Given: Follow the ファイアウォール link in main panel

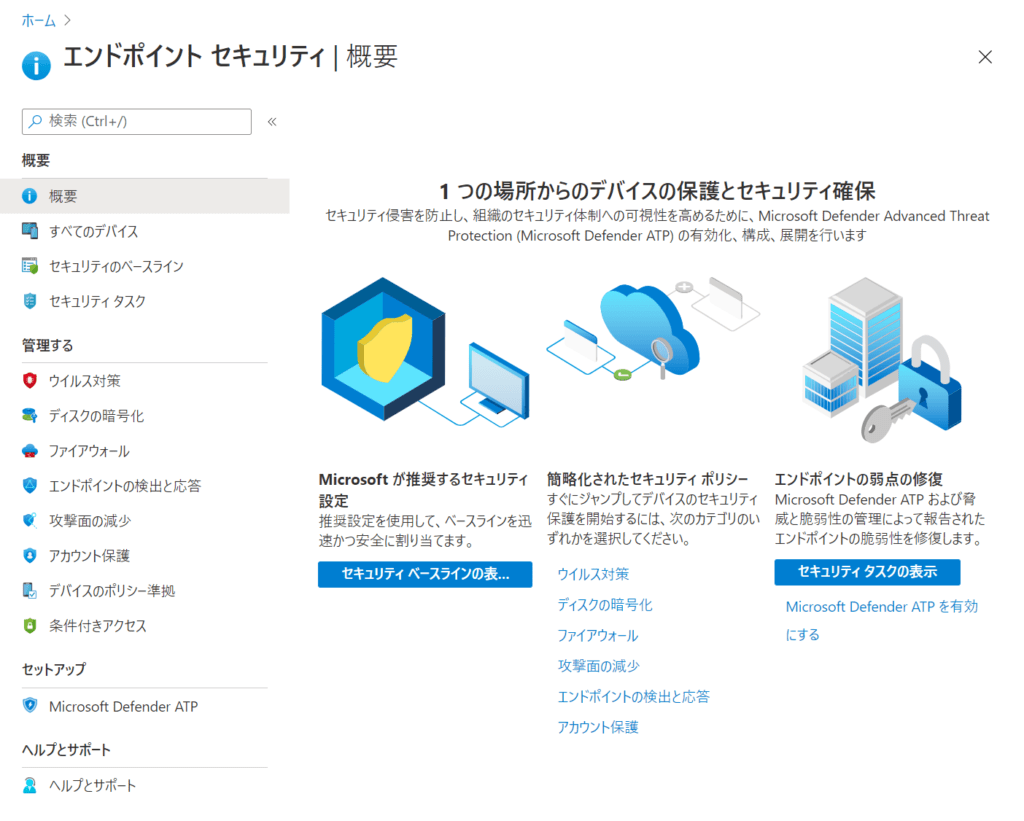Looking at the screenshot, I should click(598, 636).
